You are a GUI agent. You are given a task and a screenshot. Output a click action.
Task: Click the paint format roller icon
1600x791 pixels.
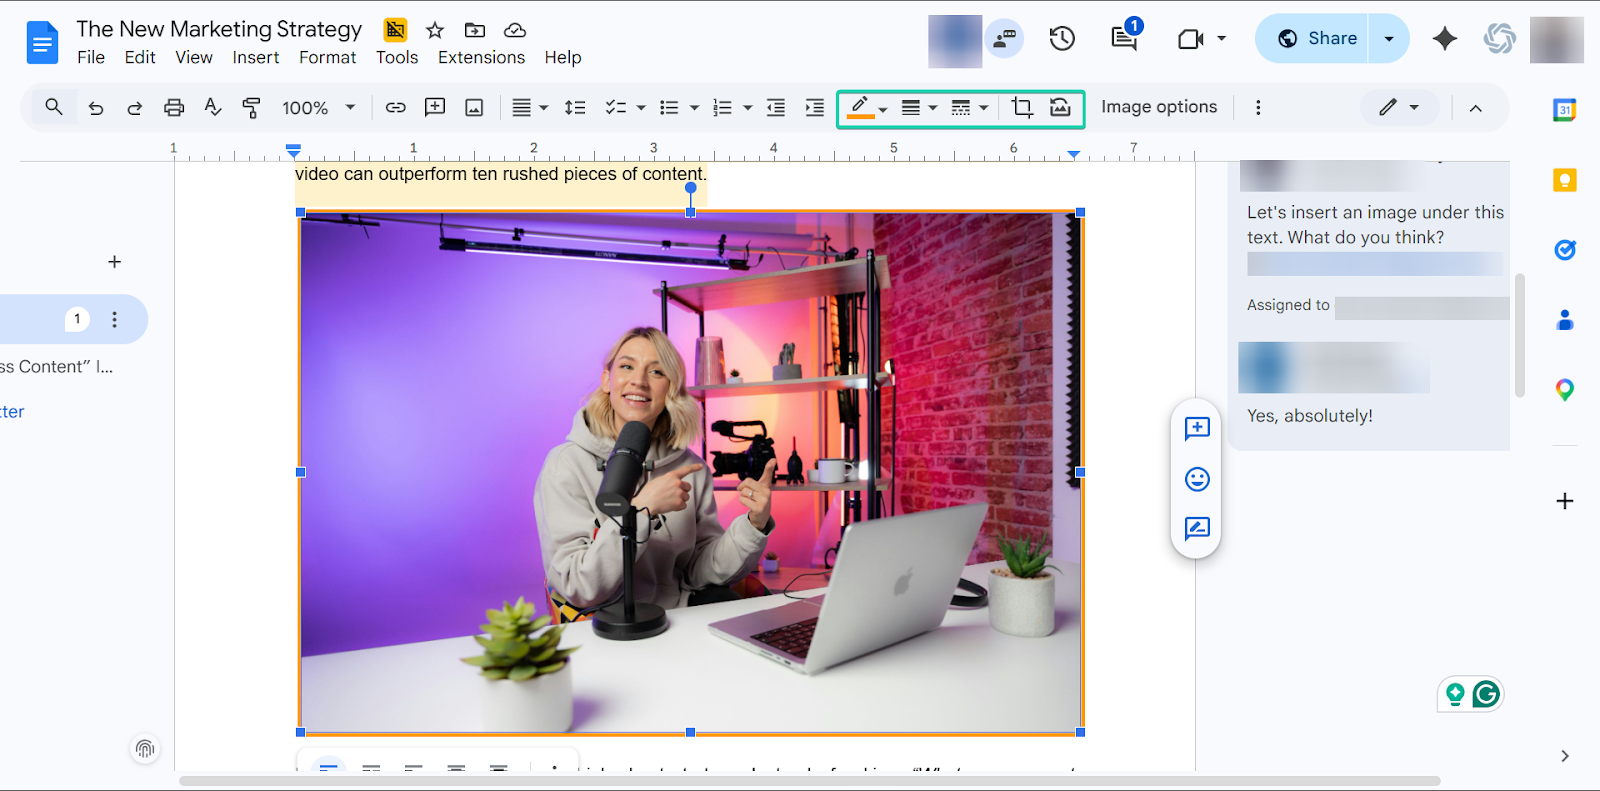252,107
